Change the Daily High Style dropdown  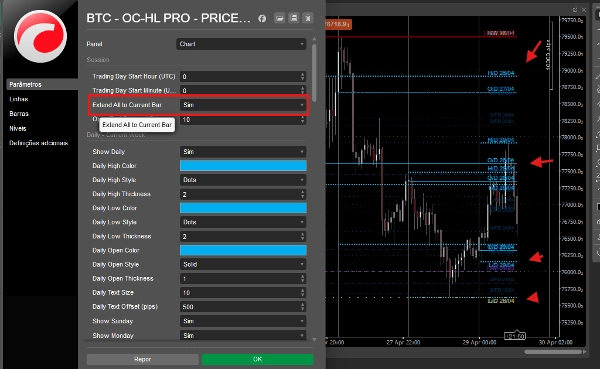coord(243,180)
